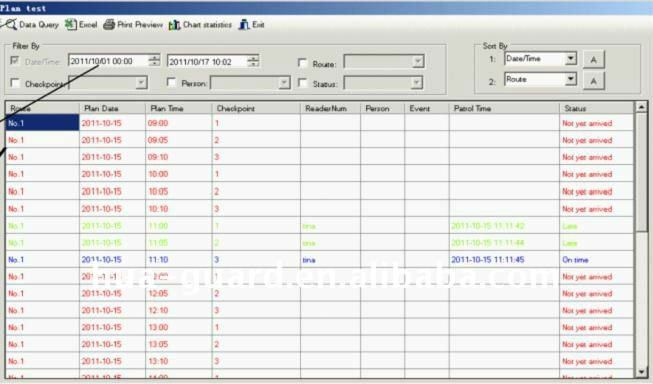Image resolution: width=653 pixels, height=384 pixels.
Task: Select the On time row at 11:10
Action: pyautogui.click(x=319, y=259)
